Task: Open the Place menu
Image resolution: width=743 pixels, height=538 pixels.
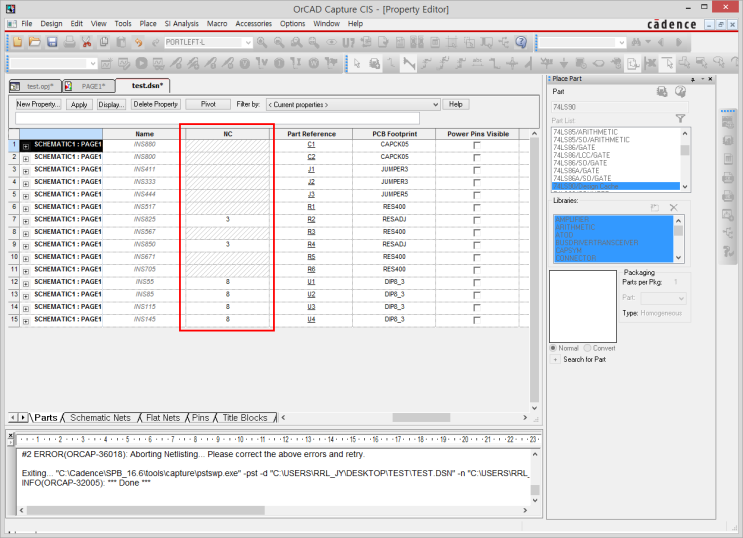Action: tap(148, 23)
